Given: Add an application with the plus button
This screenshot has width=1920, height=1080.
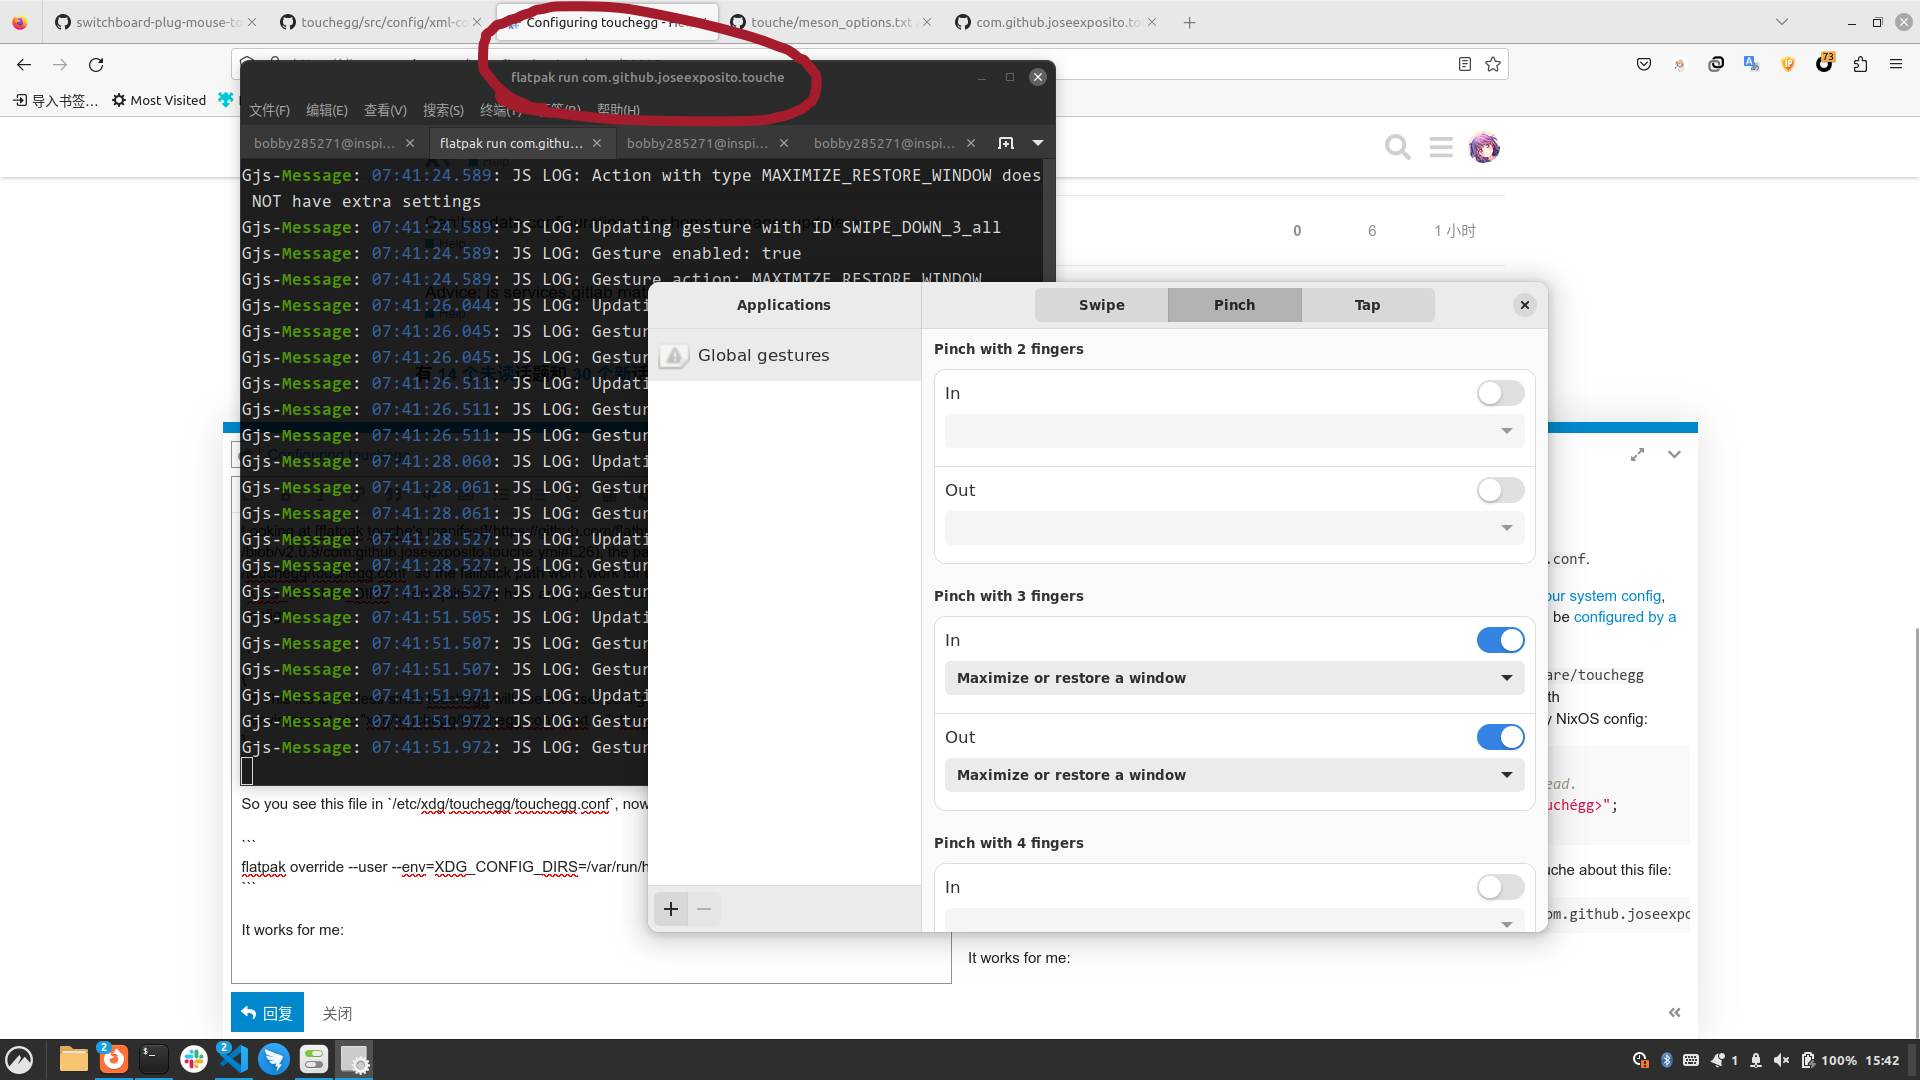Looking at the screenshot, I should (671, 909).
